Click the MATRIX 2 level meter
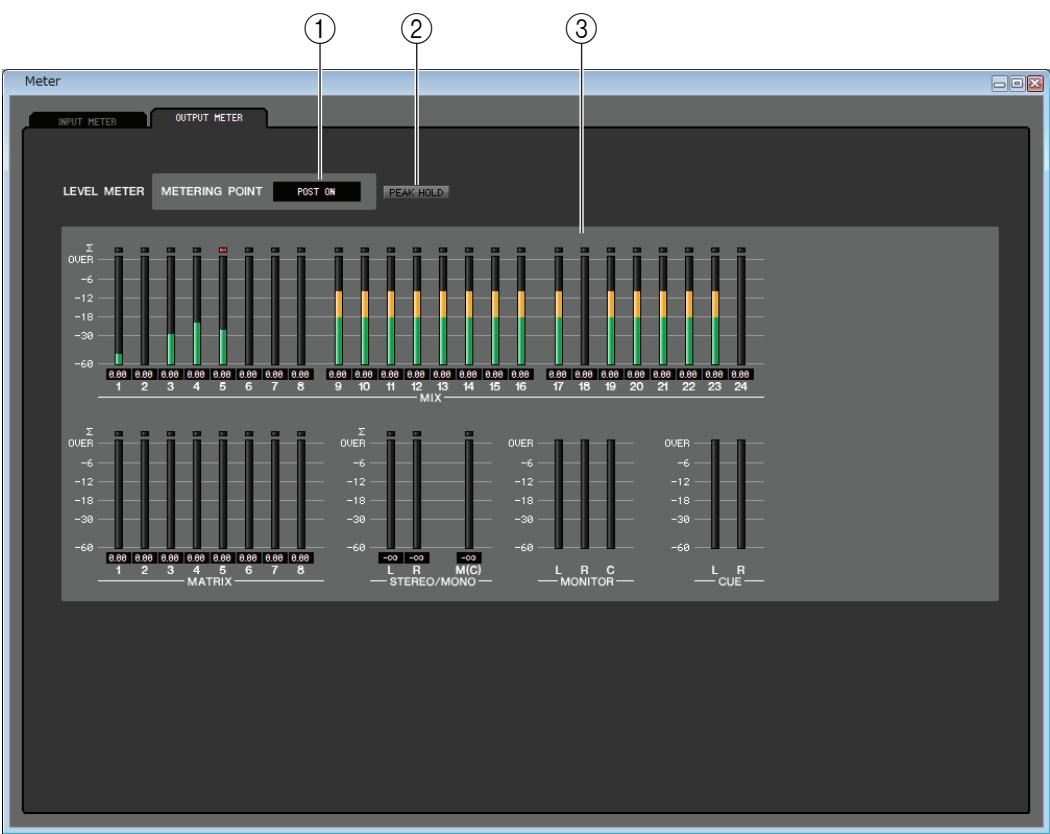Screen dimensions: 1050x834 (145, 494)
